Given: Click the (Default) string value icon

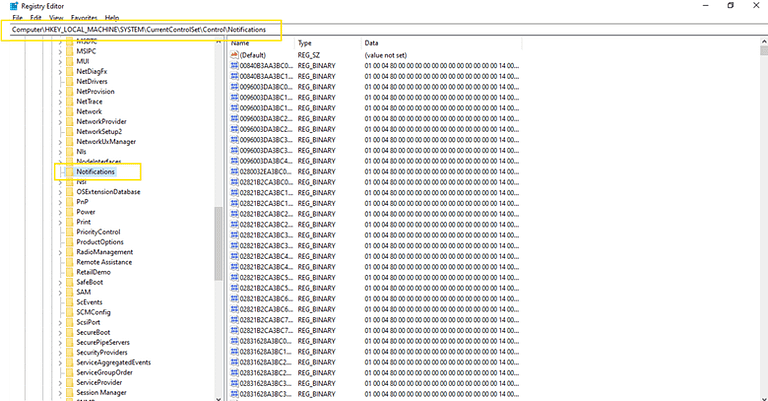Looking at the screenshot, I should [234, 55].
